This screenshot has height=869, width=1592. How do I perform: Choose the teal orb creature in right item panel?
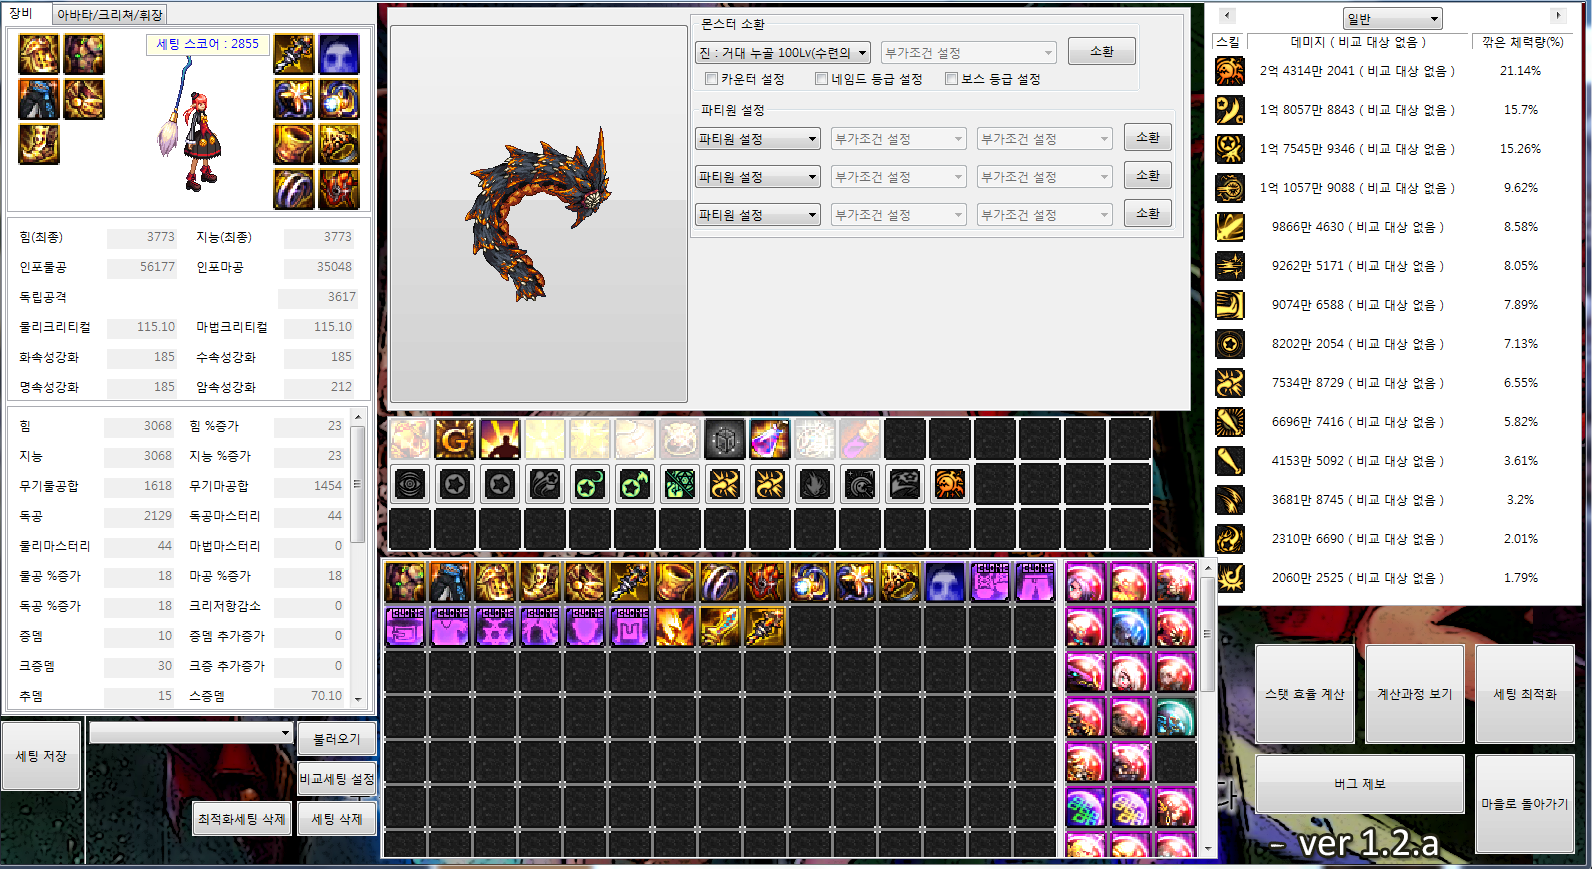coord(1175,718)
